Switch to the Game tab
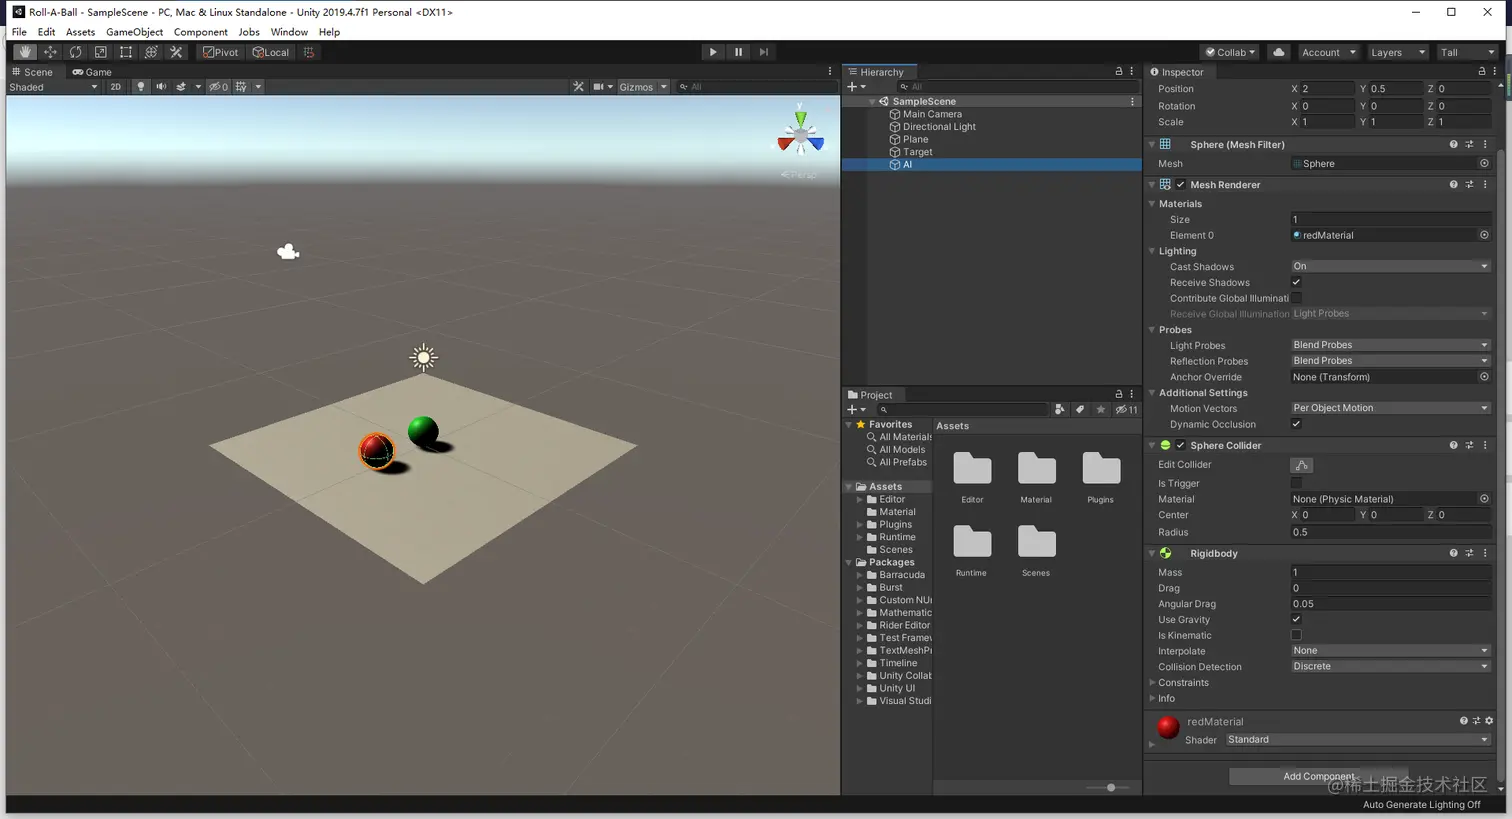The height and width of the screenshot is (819, 1512). click(x=92, y=72)
